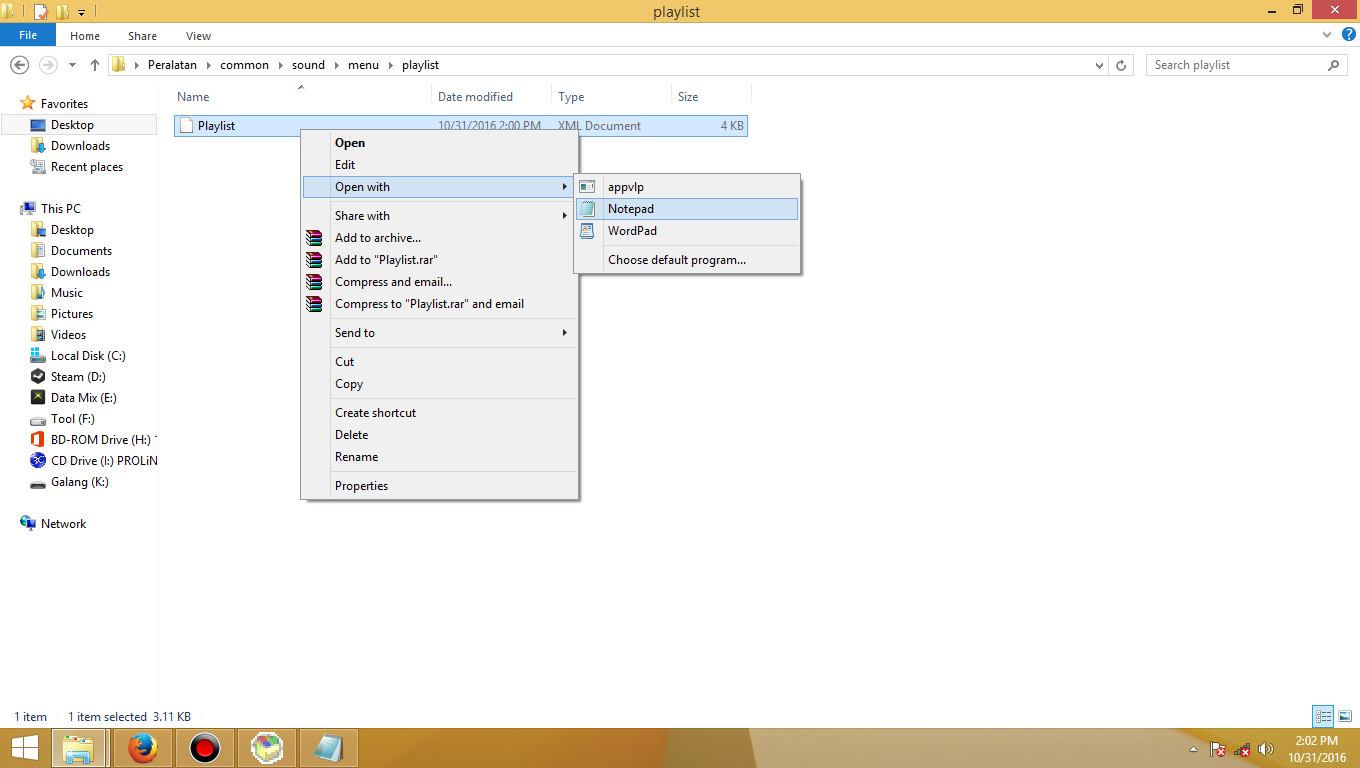Screen dimensions: 1360x768
Task: Switch to the Home ribbon tab
Action: 85,36
